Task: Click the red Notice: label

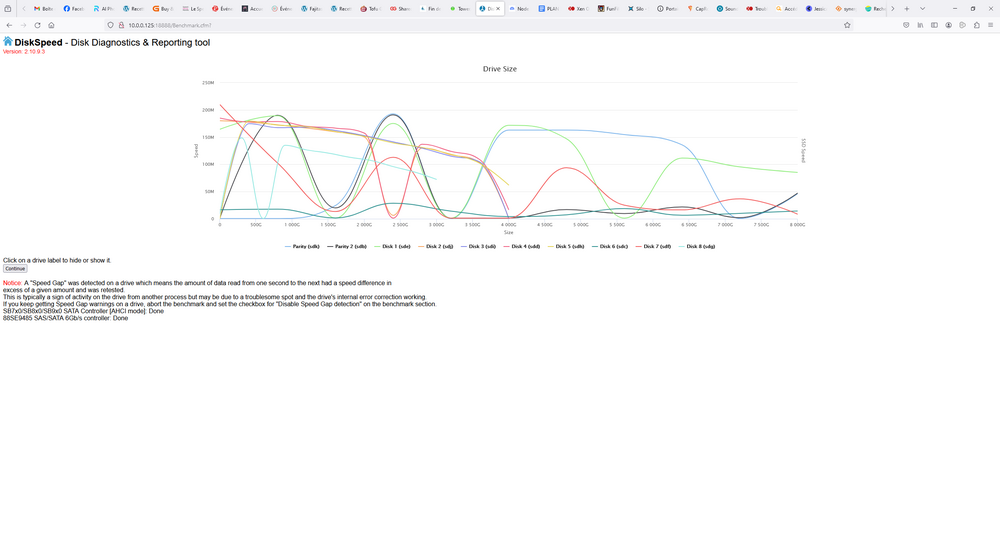Action: tap(12, 283)
